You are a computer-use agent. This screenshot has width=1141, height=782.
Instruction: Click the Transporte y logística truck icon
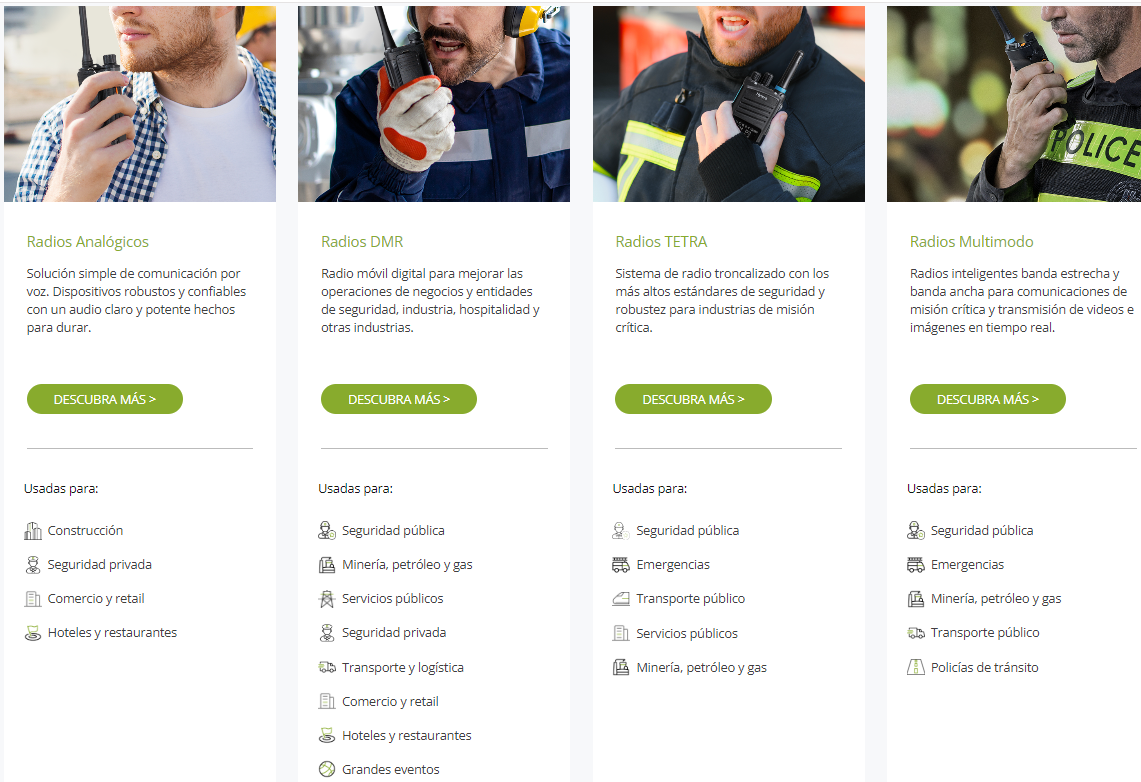click(327, 667)
